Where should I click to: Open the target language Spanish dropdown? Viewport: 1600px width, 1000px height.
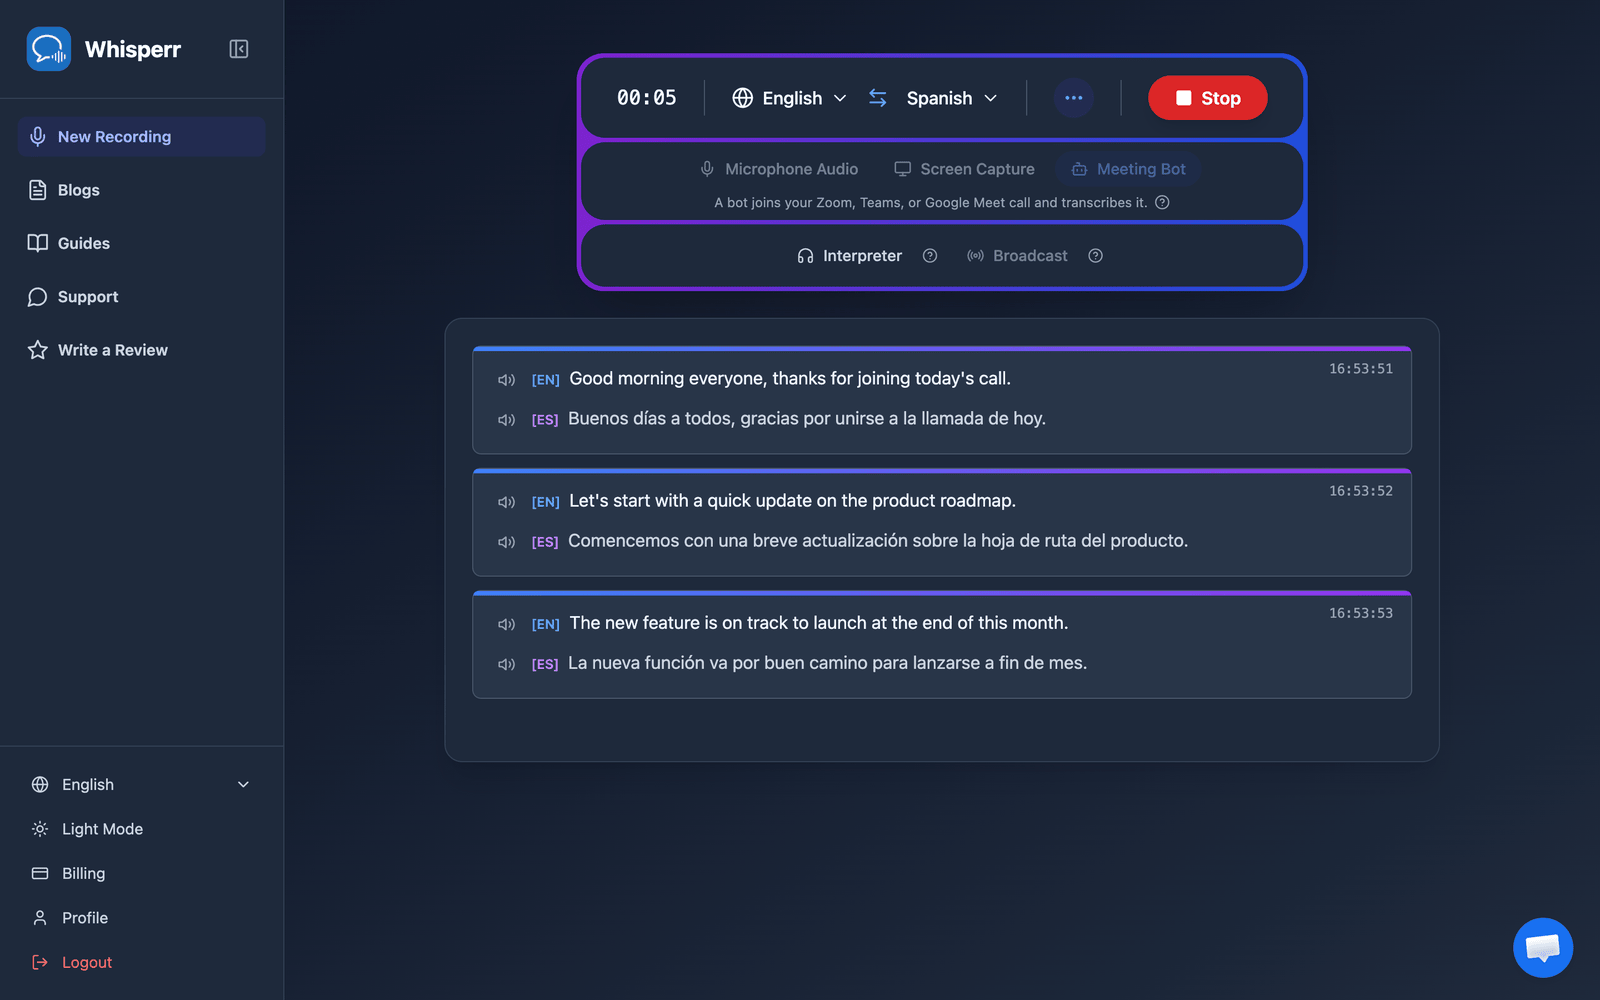point(951,98)
